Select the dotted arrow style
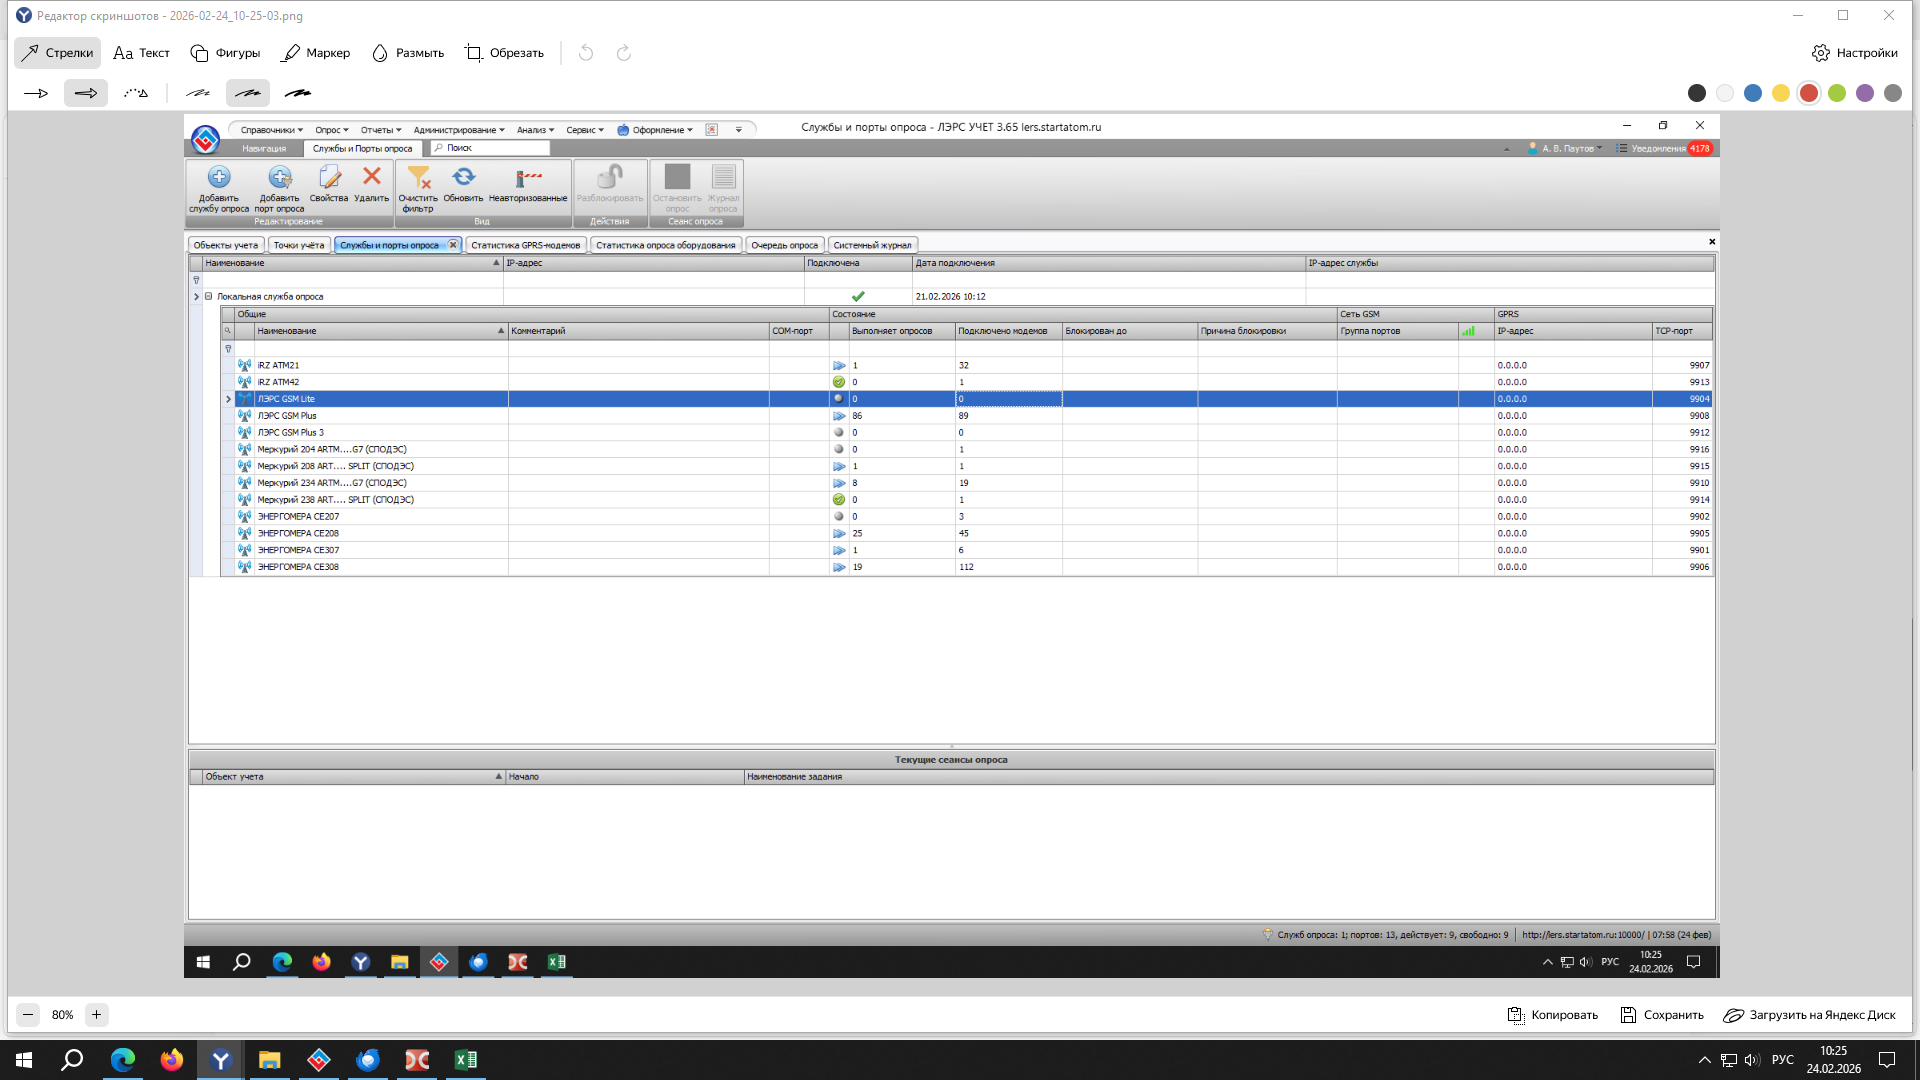This screenshot has width=1920, height=1080. (136, 93)
